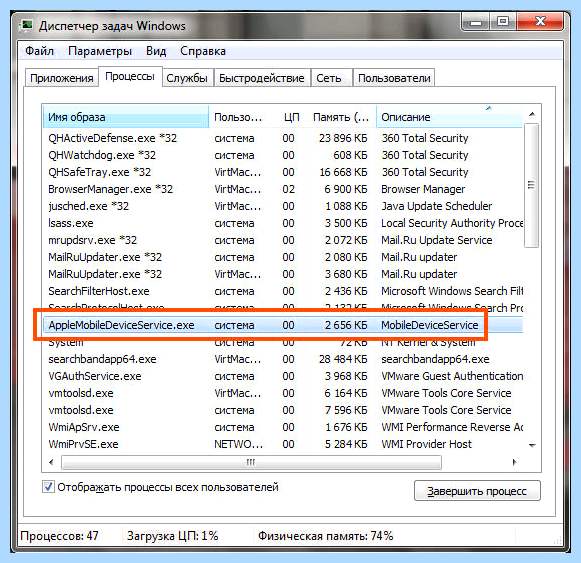Select the SearchFilterHost.exe process
The image size is (581, 563).
pos(283,291)
